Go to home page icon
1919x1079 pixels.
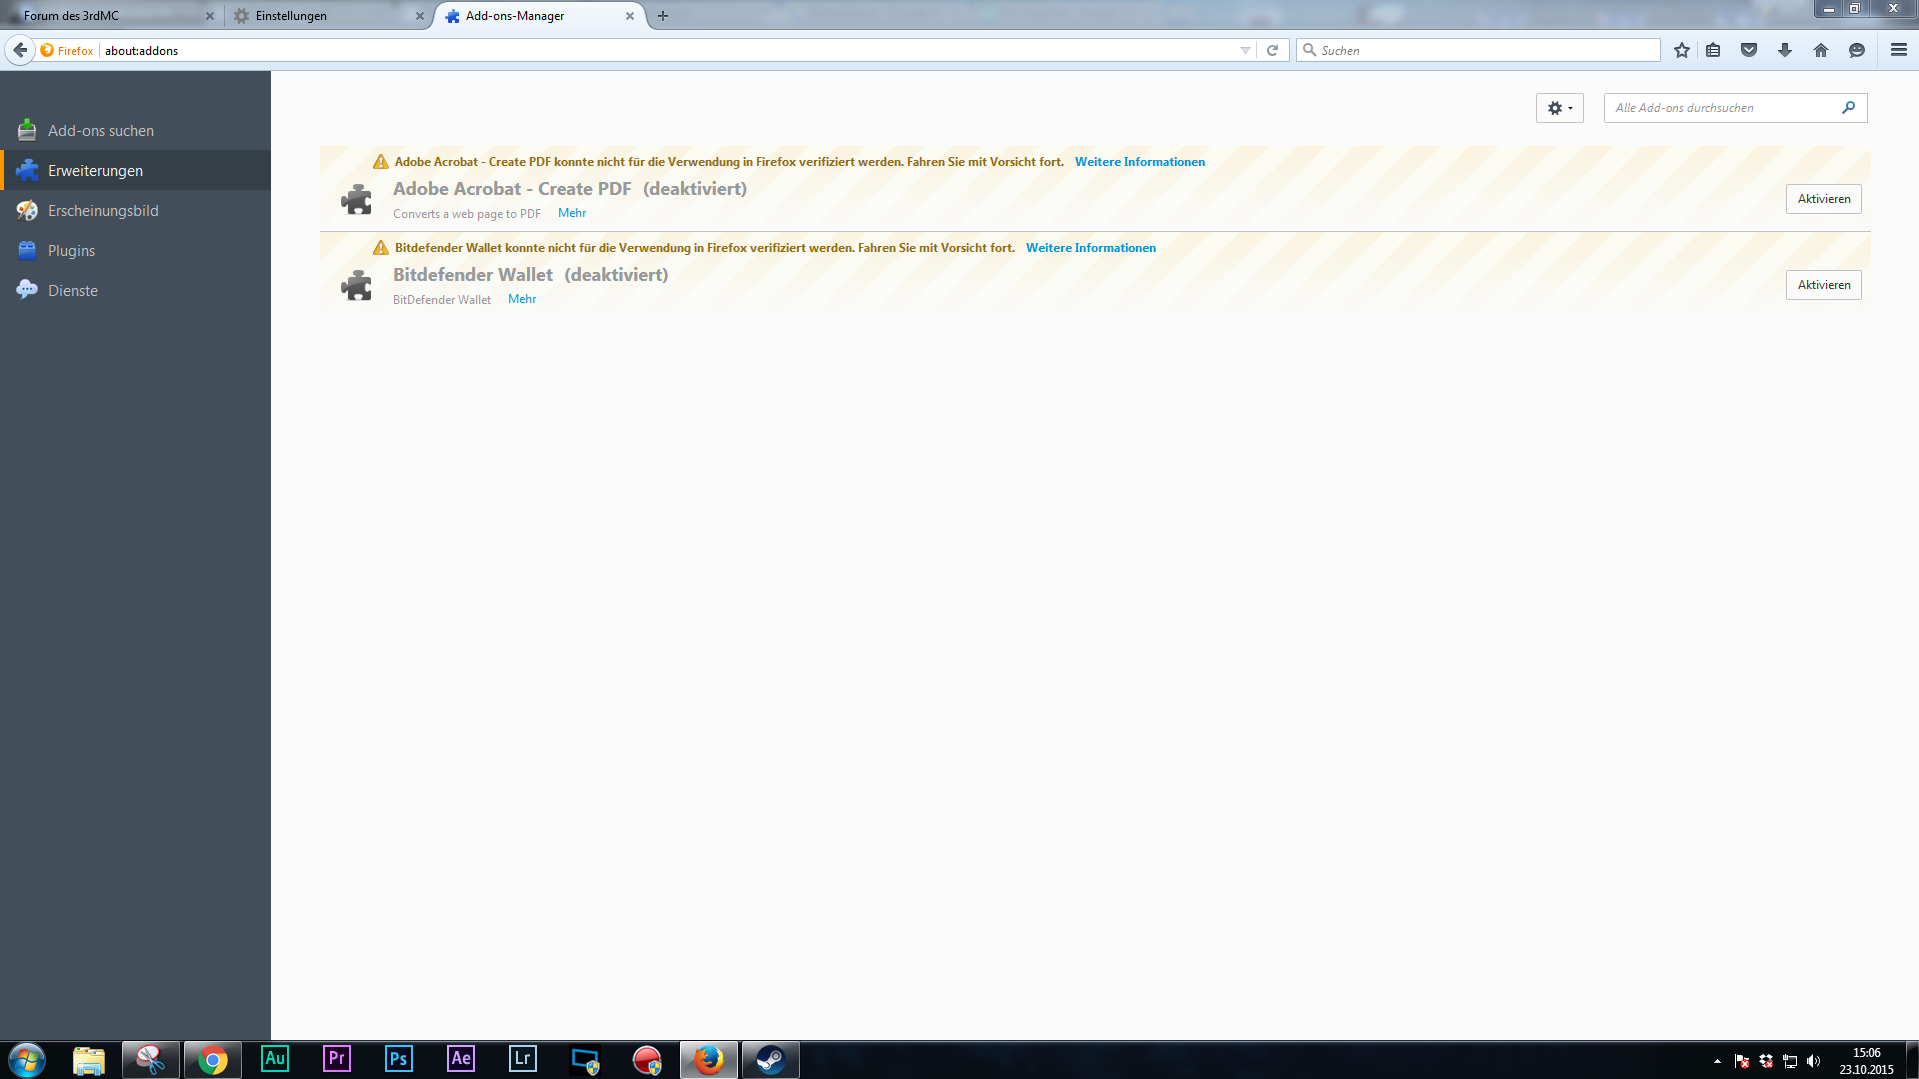(x=1821, y=50)
